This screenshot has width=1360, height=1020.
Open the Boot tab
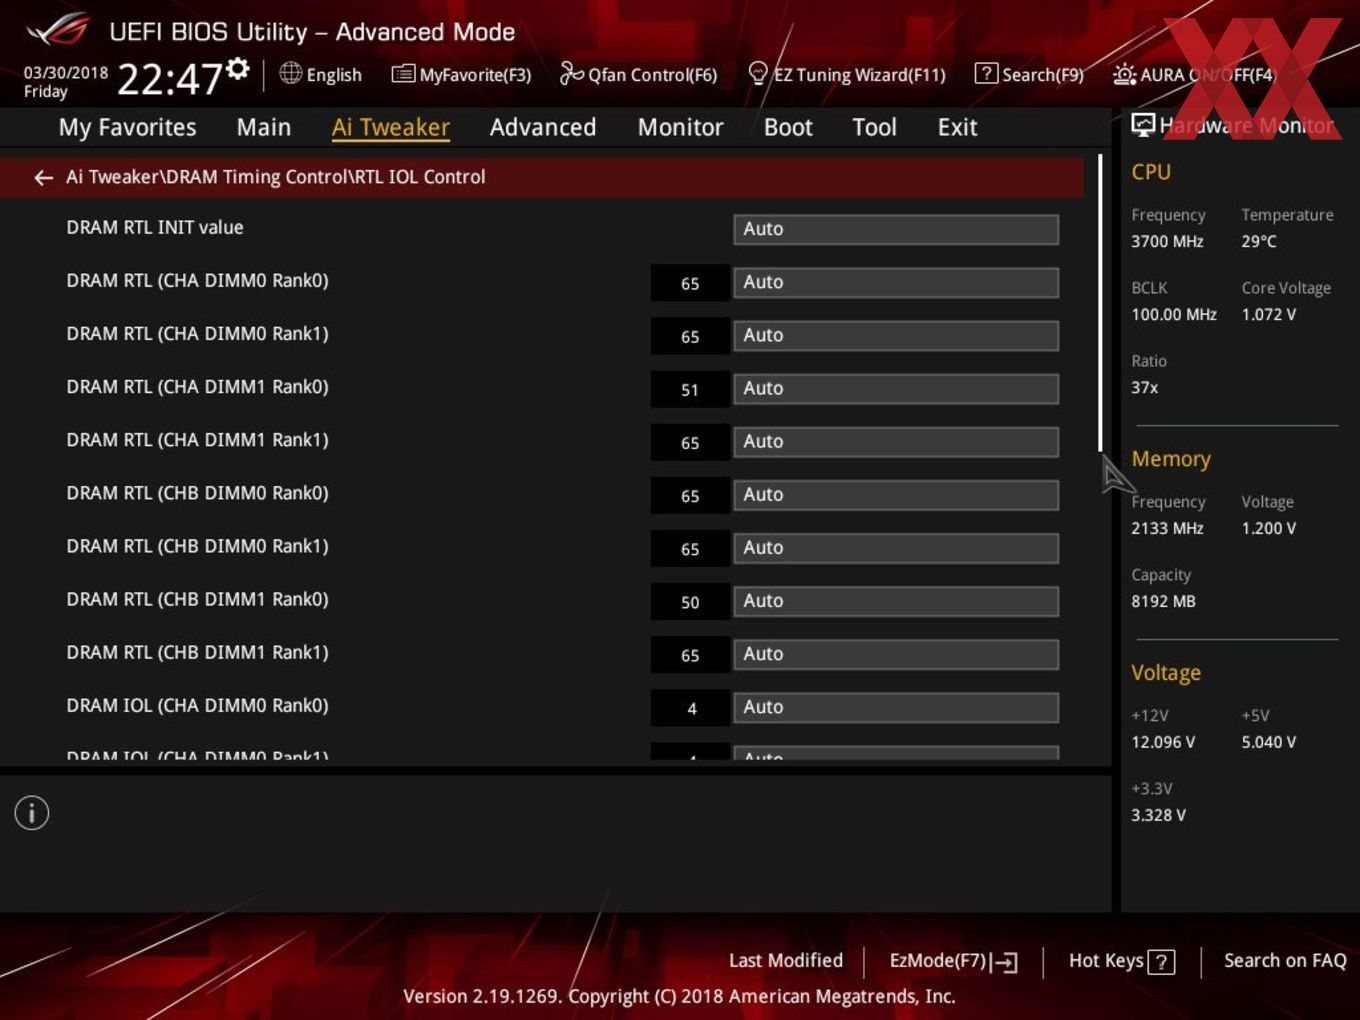pyautogui.click(x=788, y=127)
